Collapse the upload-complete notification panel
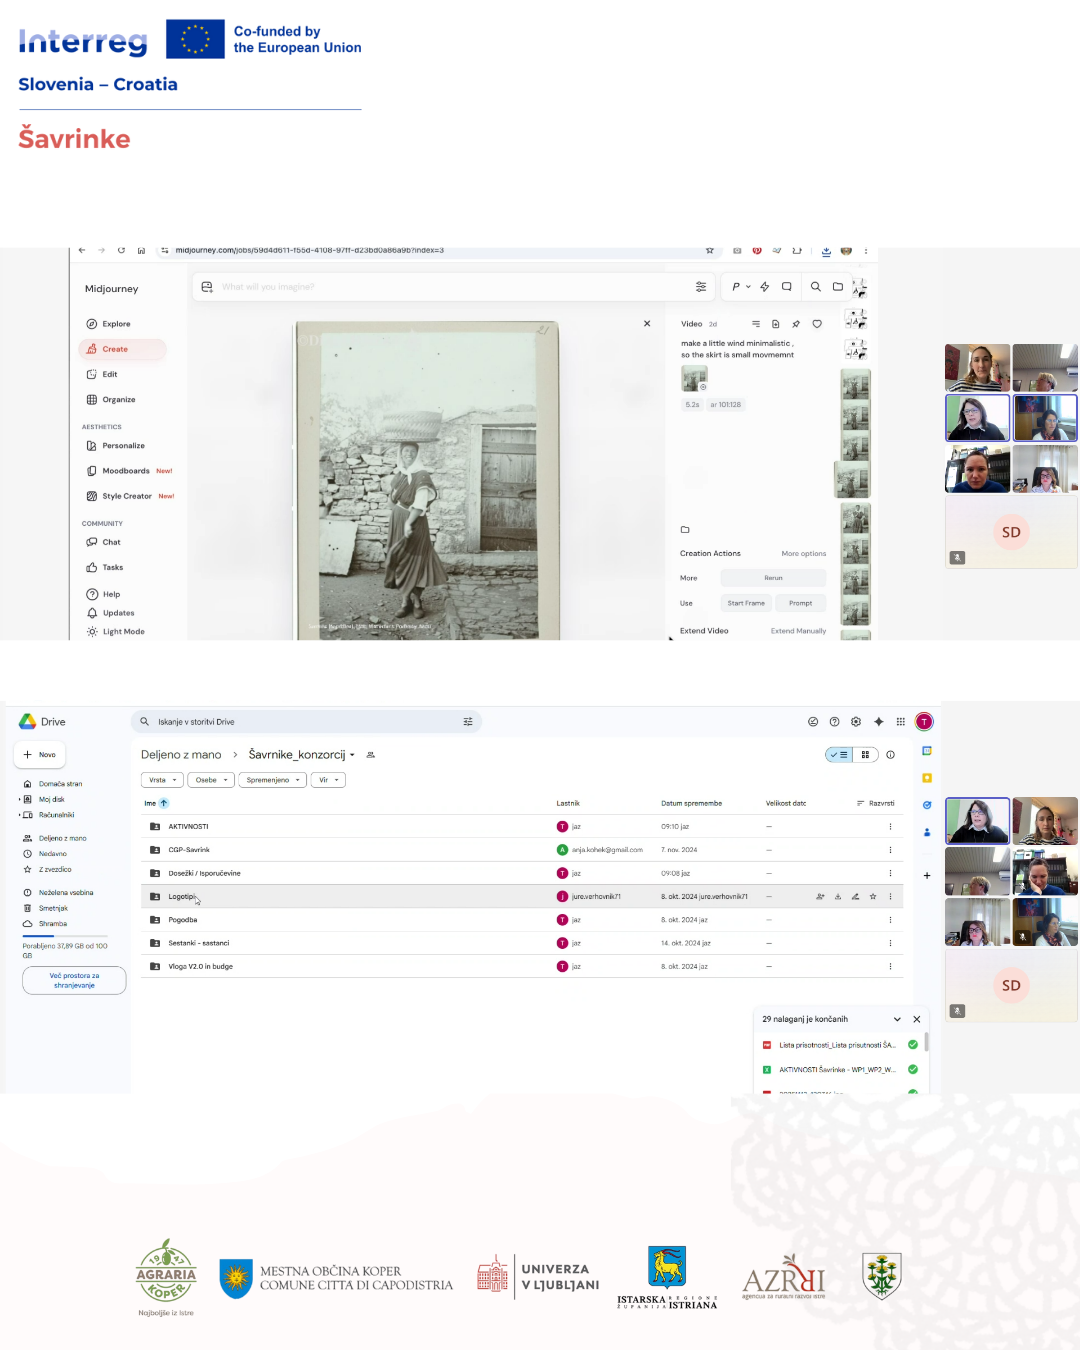This screenshot has width=1080, height=1350. (897, 1020)
